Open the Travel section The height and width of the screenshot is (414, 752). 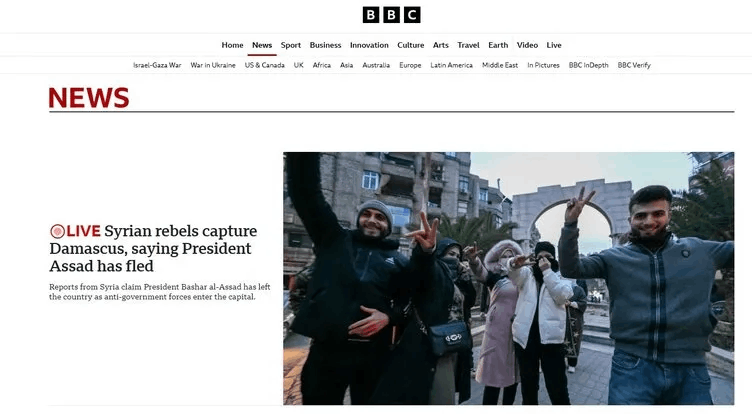tap(468, 45)
